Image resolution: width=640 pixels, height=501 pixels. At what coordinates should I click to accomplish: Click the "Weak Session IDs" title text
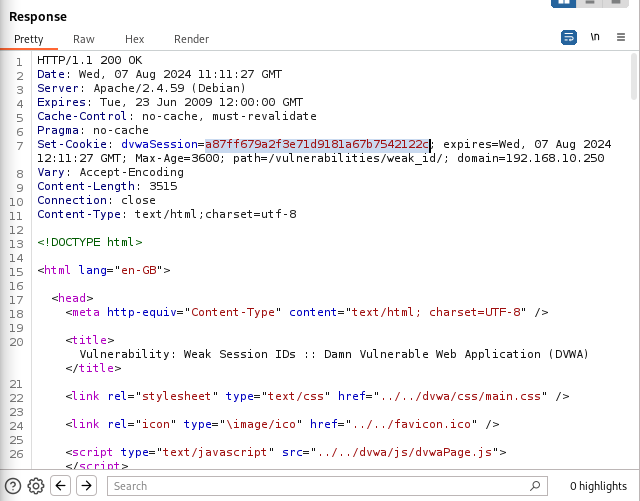point(239,354)
